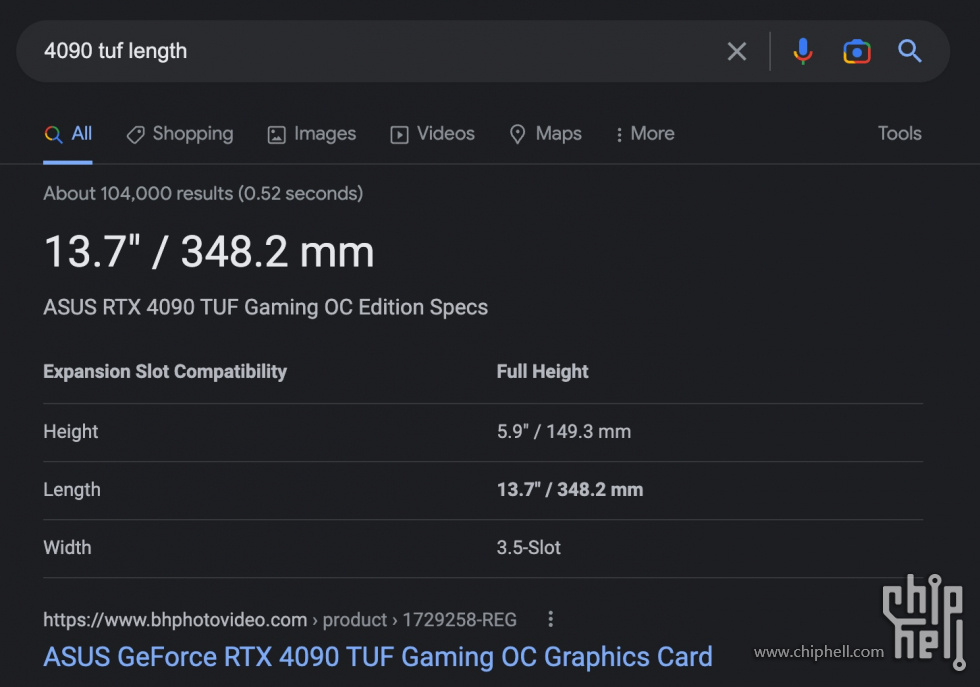980x687 pixels.
Task: Click the location pin icon beside Maps
Action: [x=518, y=134]
